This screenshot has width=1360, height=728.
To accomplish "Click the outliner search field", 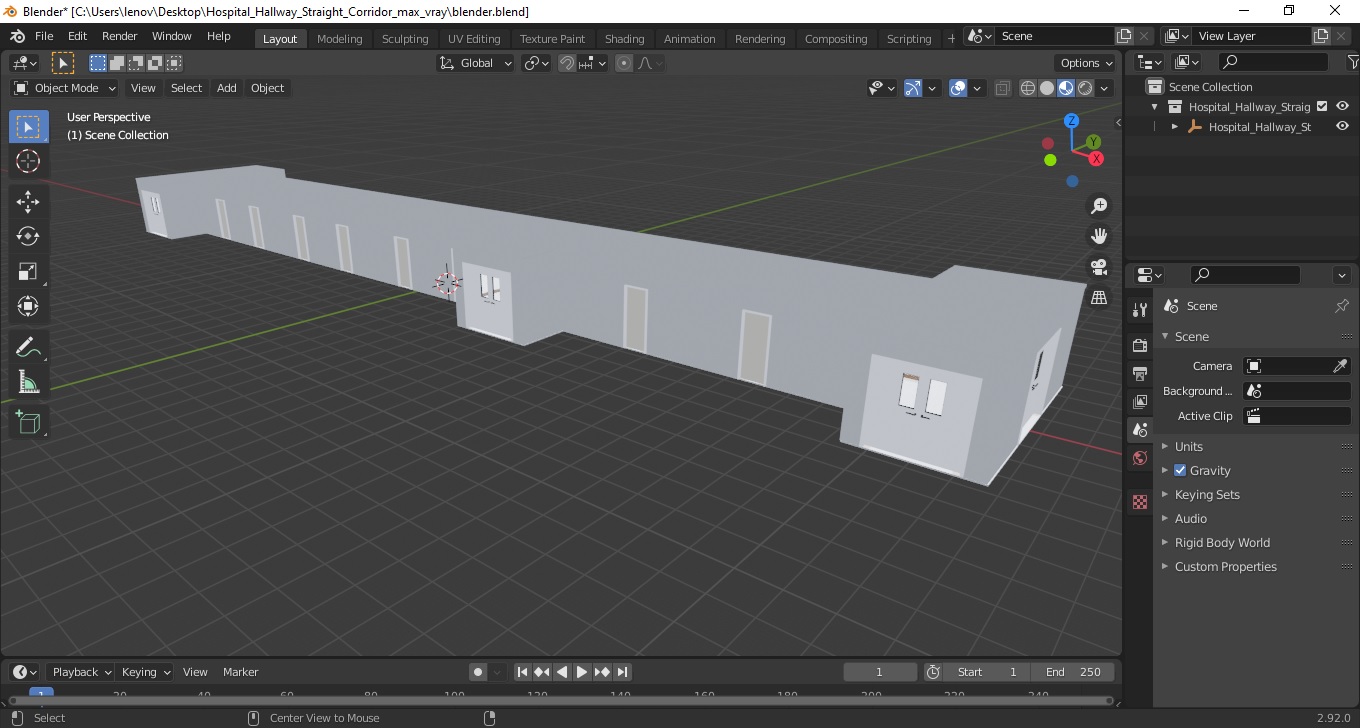I will (x=1274, y=62).
